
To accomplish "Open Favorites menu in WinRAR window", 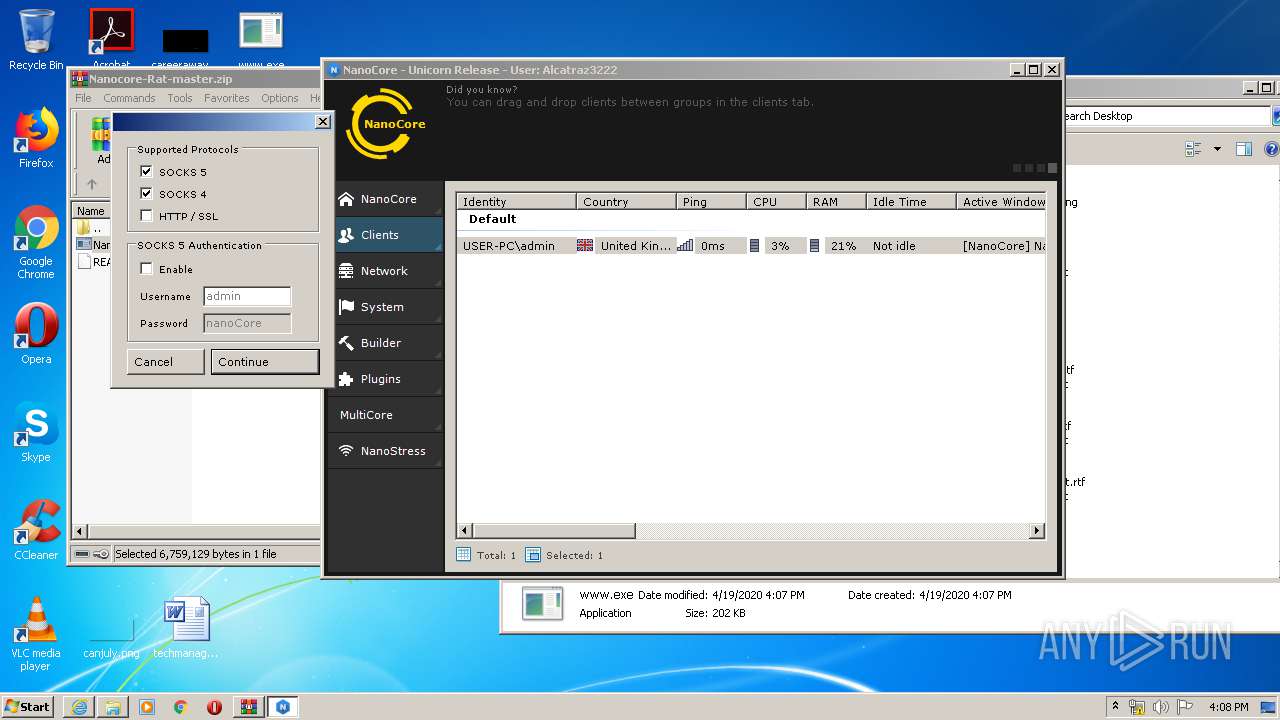I will (x=227, y=98).
